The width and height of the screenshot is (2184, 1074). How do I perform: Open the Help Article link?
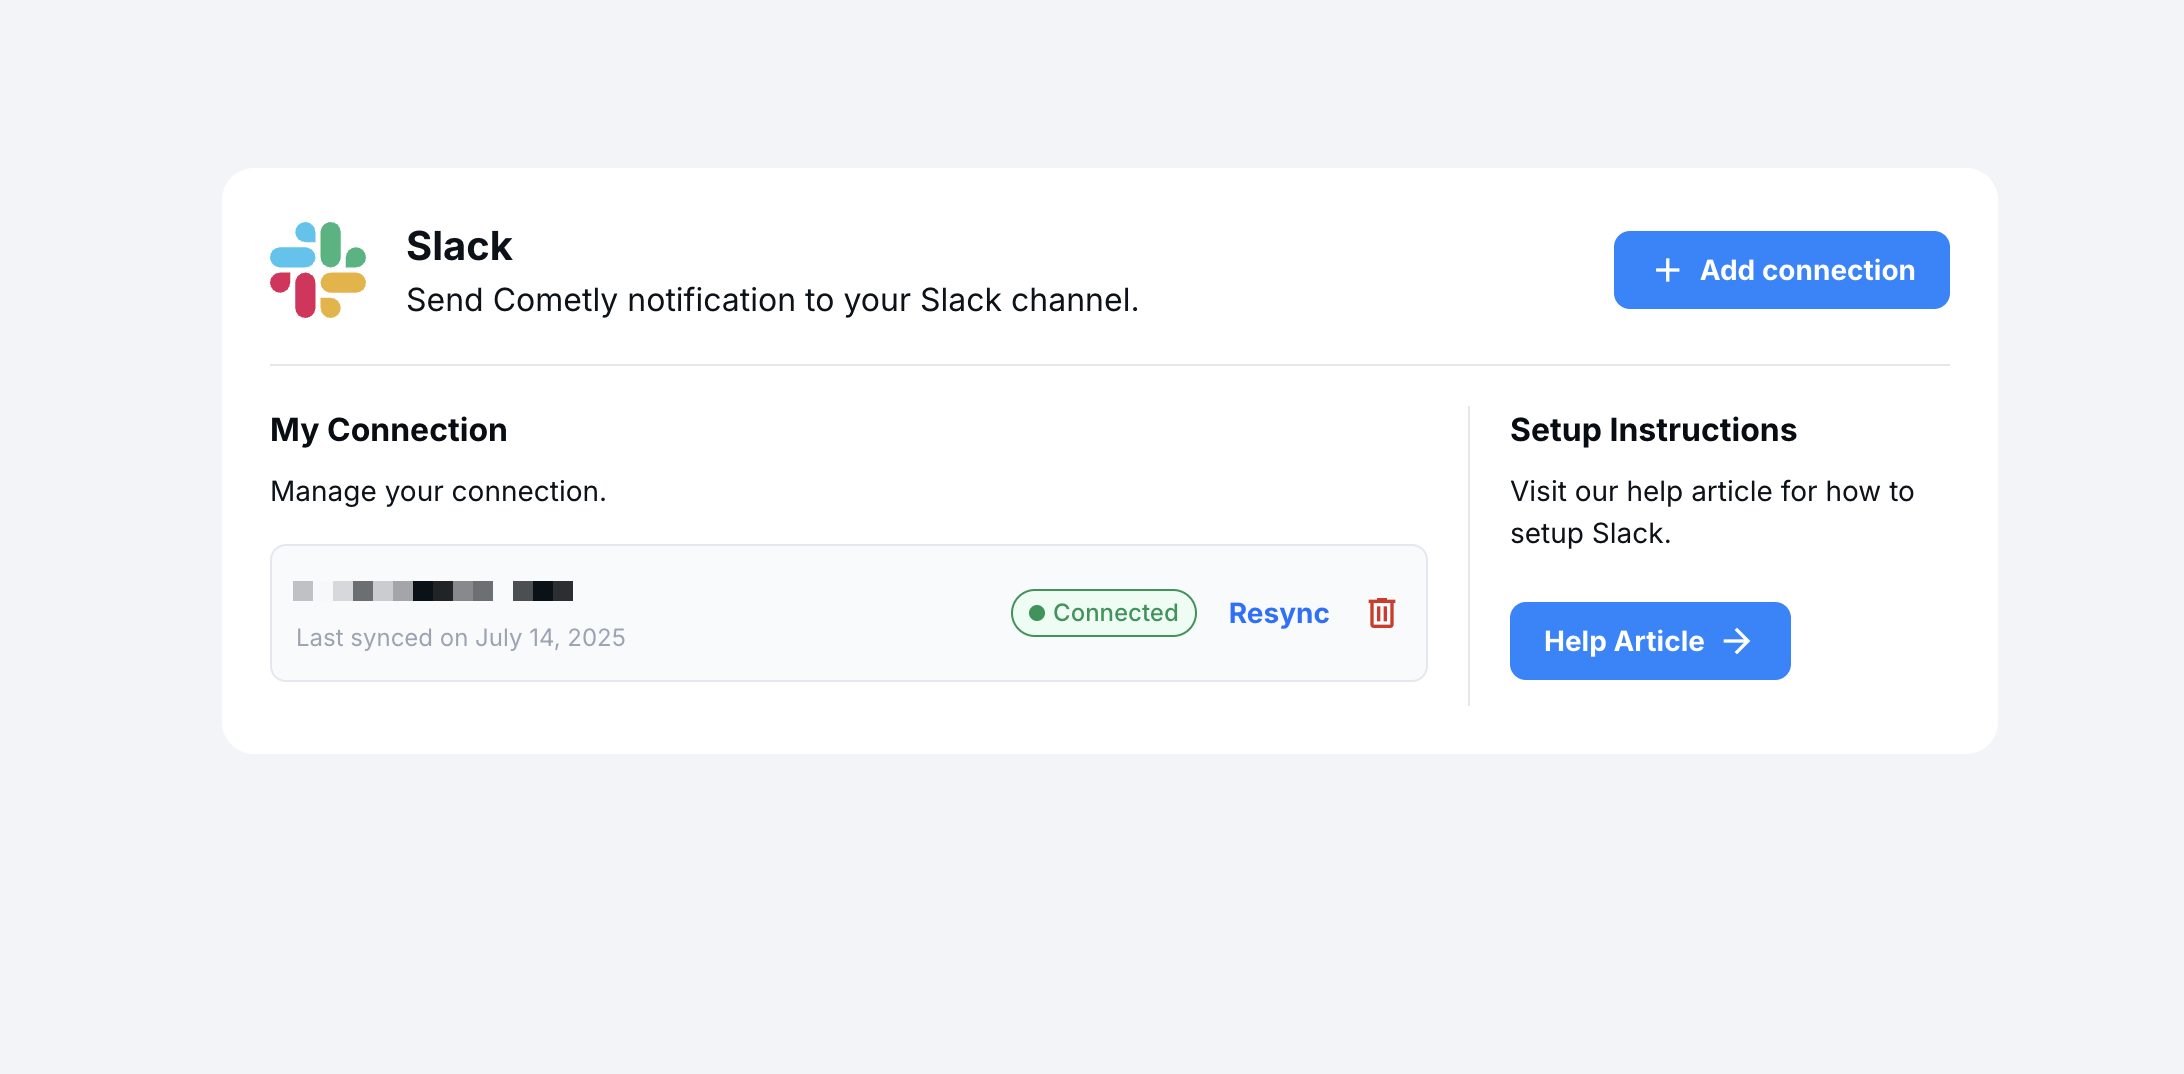point(1650,641)
